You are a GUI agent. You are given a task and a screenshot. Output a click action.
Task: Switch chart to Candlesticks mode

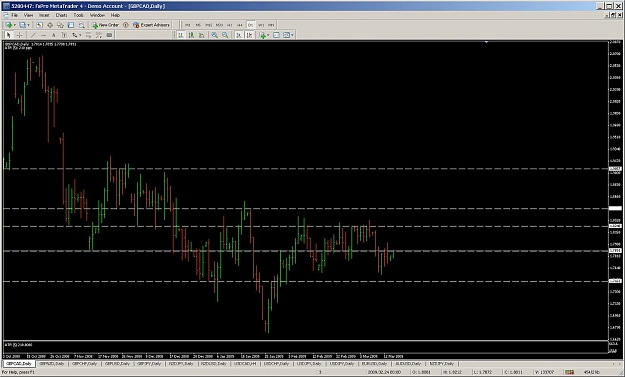click(192, 35)
